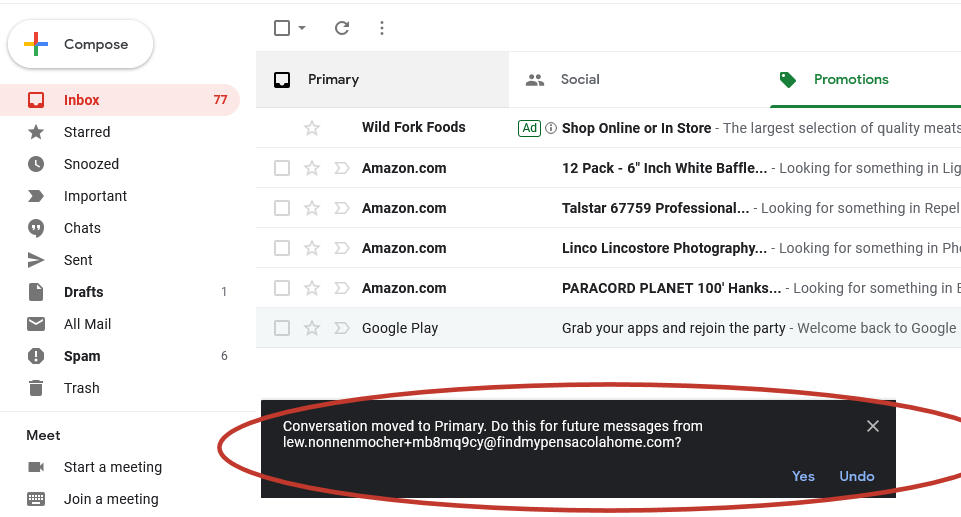Open the Inbox folder
Viewport: 961px width, 517px height.
click(120, 100)
